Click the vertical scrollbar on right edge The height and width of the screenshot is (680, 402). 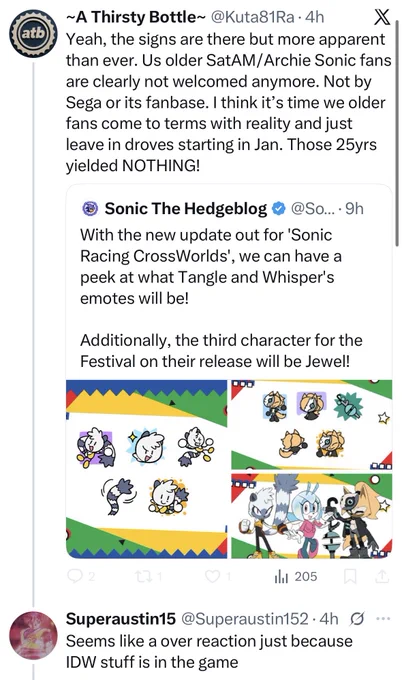pos(397,130)
